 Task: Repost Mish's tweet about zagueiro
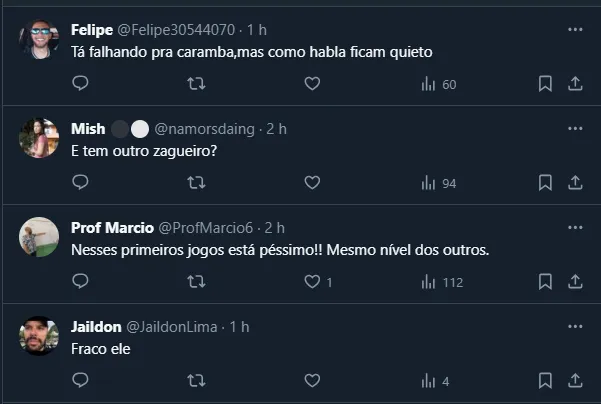pyautogui.click(x=197, y=183)
